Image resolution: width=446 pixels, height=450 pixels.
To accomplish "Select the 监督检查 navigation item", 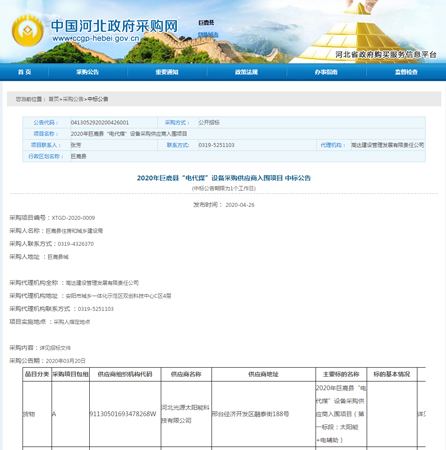I will [x=406, y=72].
